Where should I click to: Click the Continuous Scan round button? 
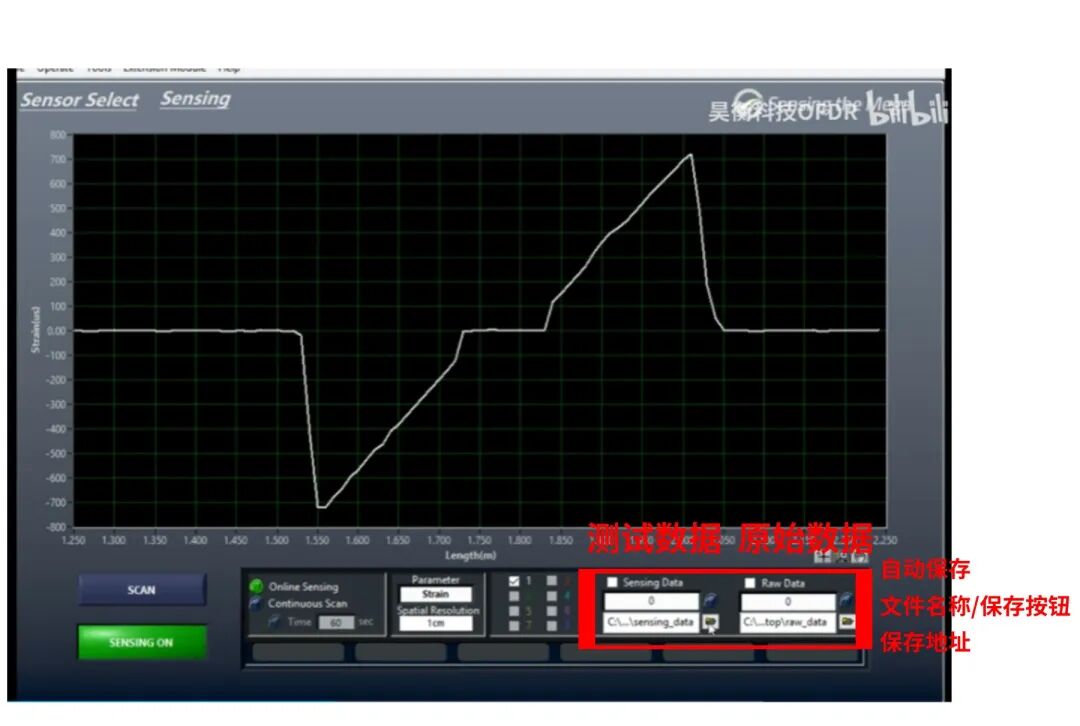pos(257,604)
